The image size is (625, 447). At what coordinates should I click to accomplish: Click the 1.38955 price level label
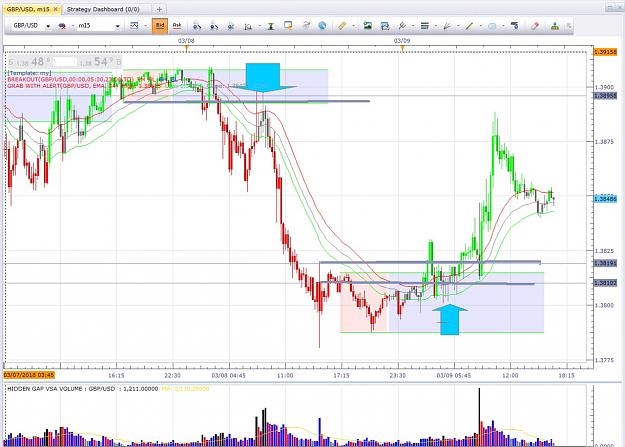pos(605,96)
